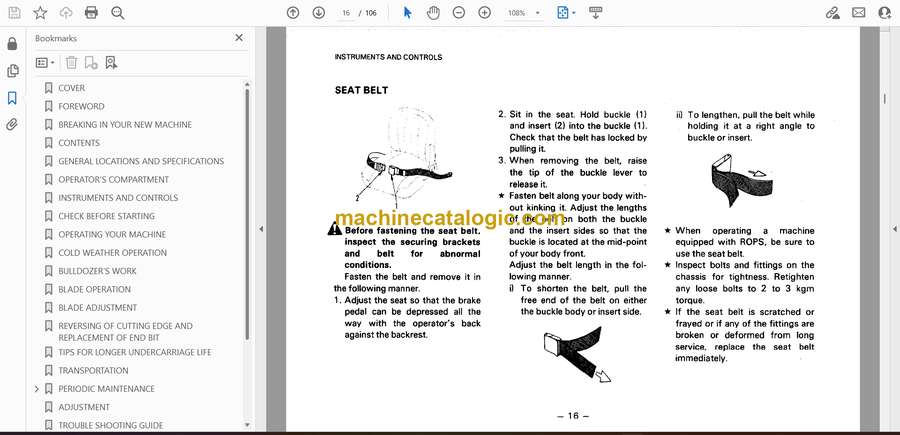Open attachments paperclip panel
The height and width of the screenshot is (435, 900).
12,125
